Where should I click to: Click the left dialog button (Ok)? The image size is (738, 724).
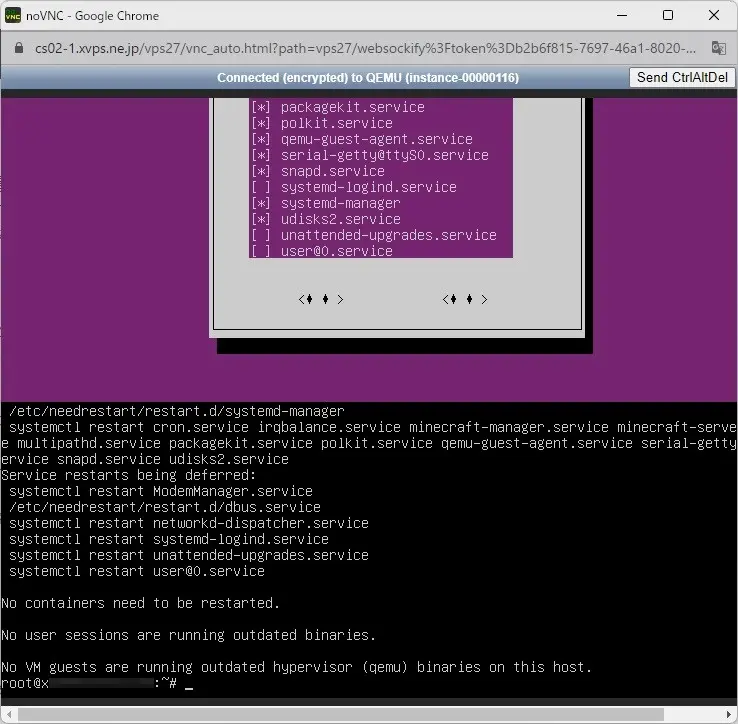click(x=321, y=299)
